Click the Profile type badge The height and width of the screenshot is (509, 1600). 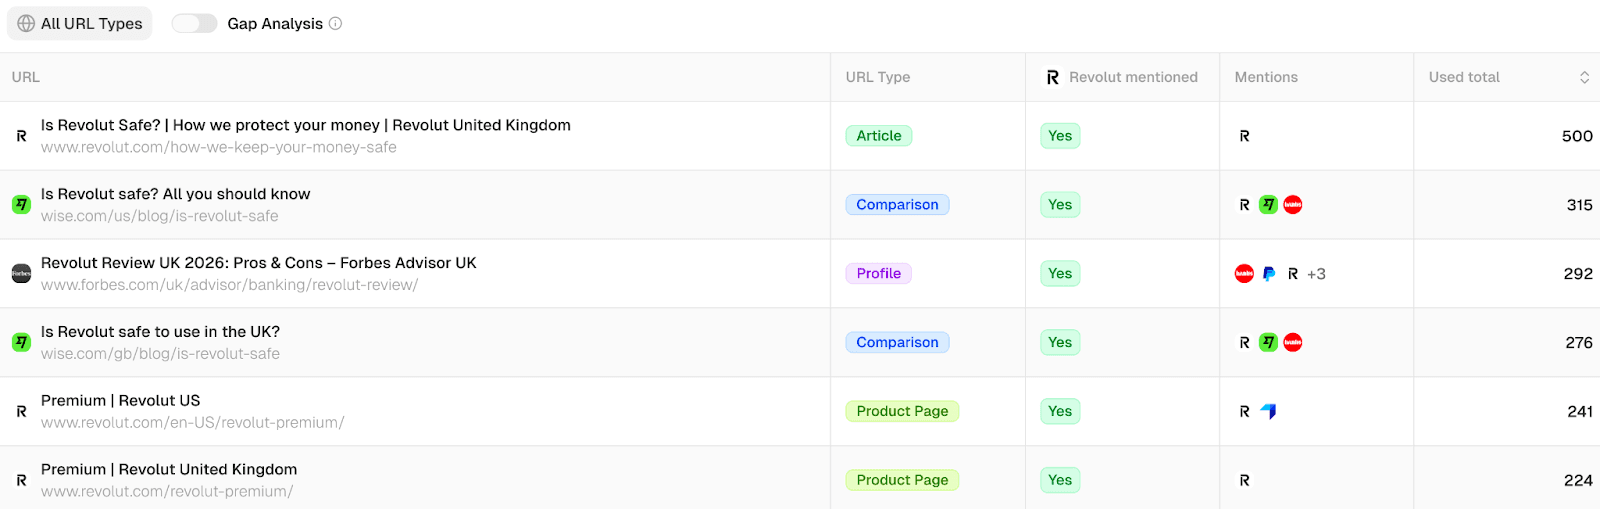[x=879, y=274]
